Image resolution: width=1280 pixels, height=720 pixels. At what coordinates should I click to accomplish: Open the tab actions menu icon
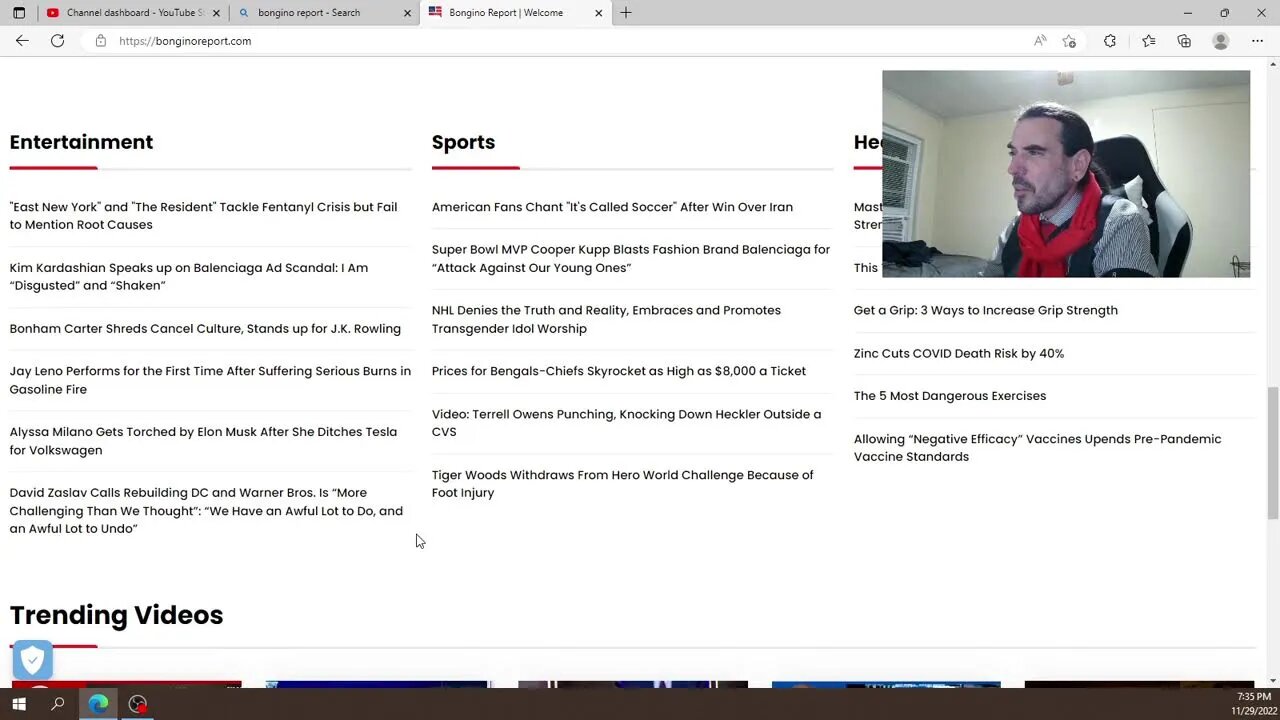tap(19, 13)
